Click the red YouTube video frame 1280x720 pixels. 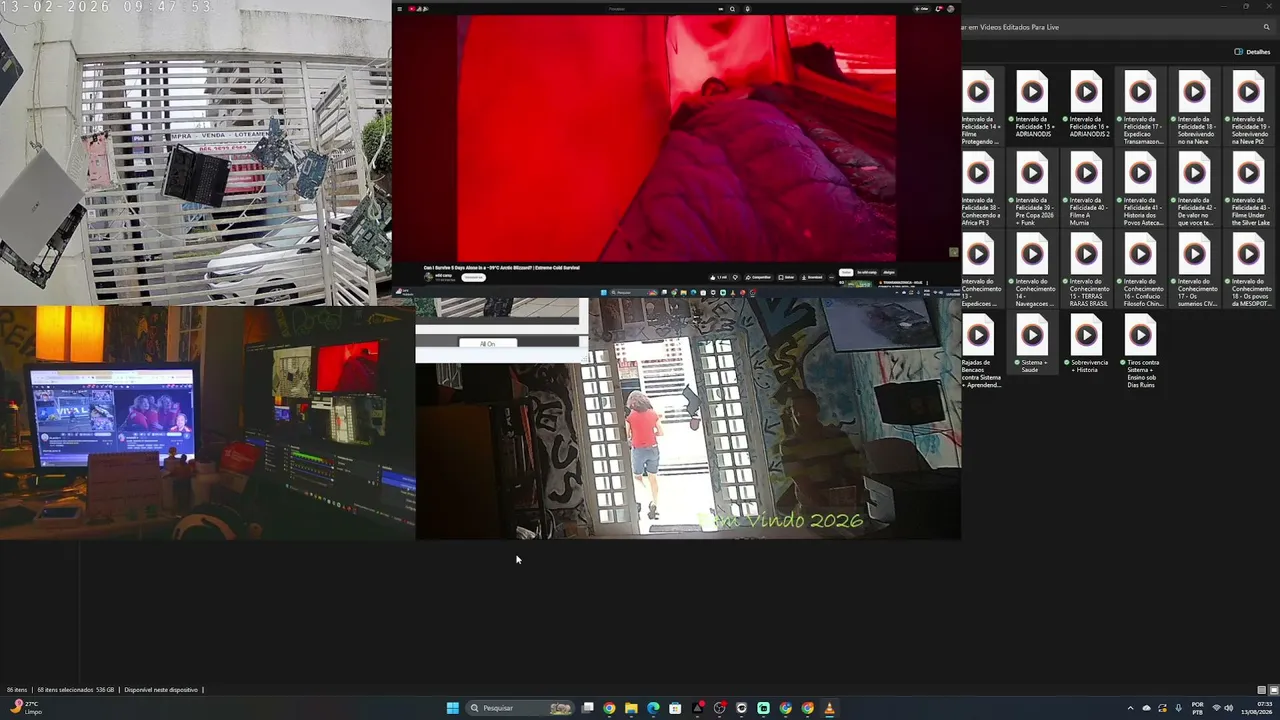click(x=676, y=138)
